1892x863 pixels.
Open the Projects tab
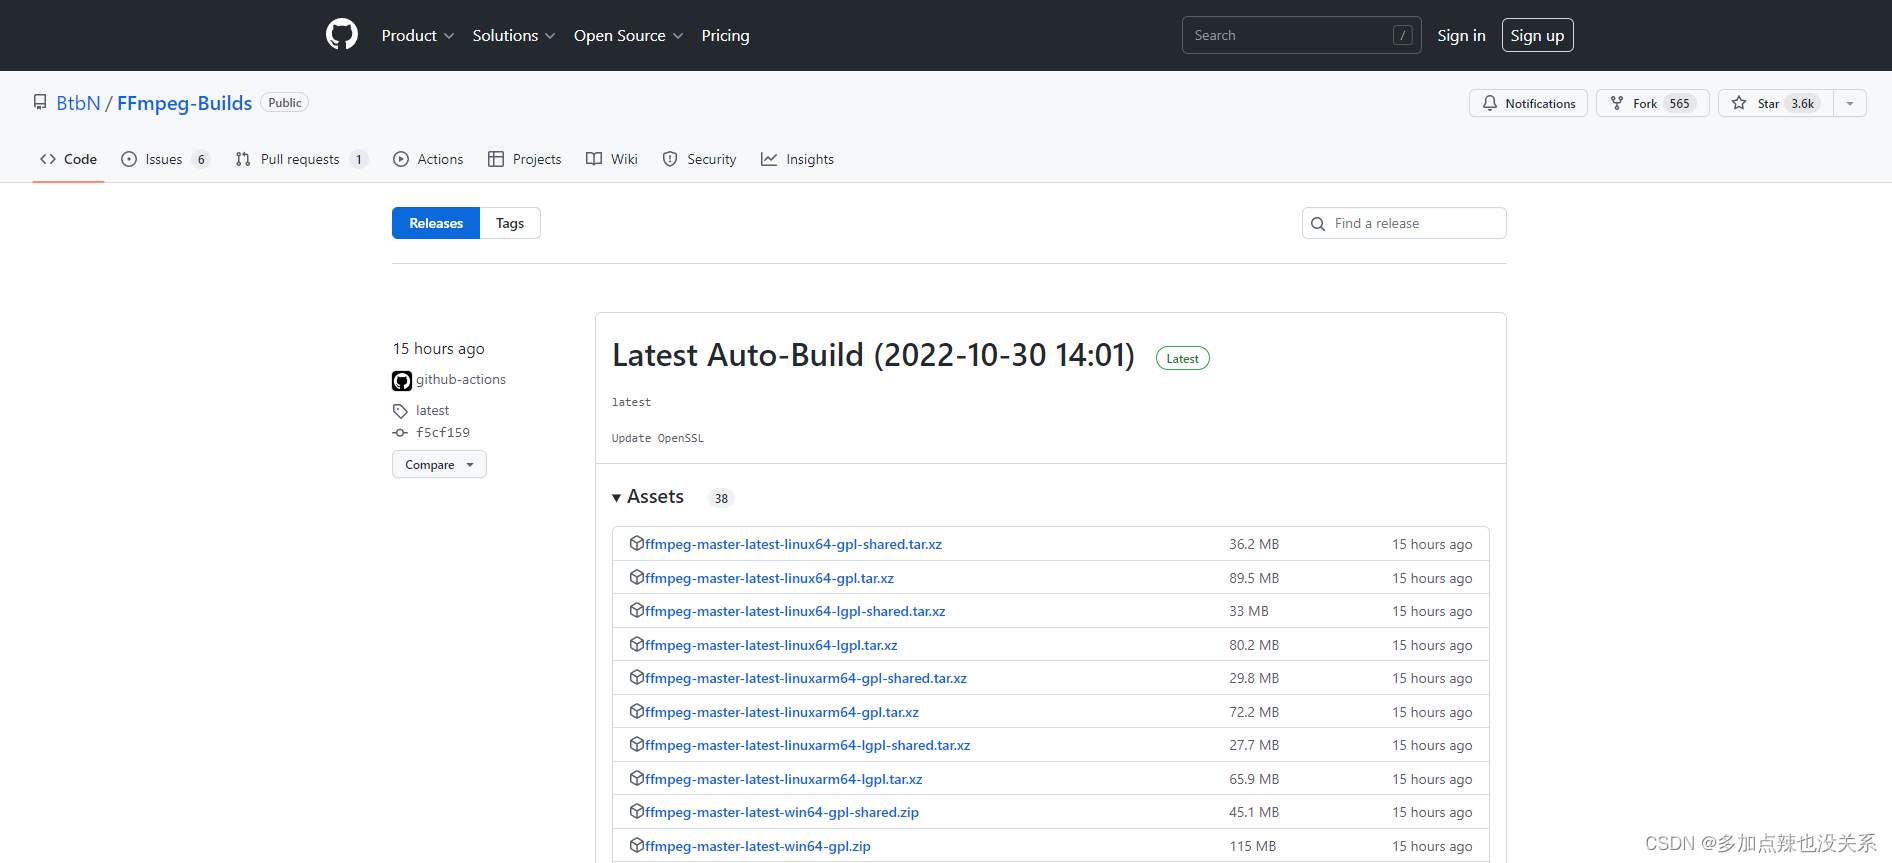524,159
